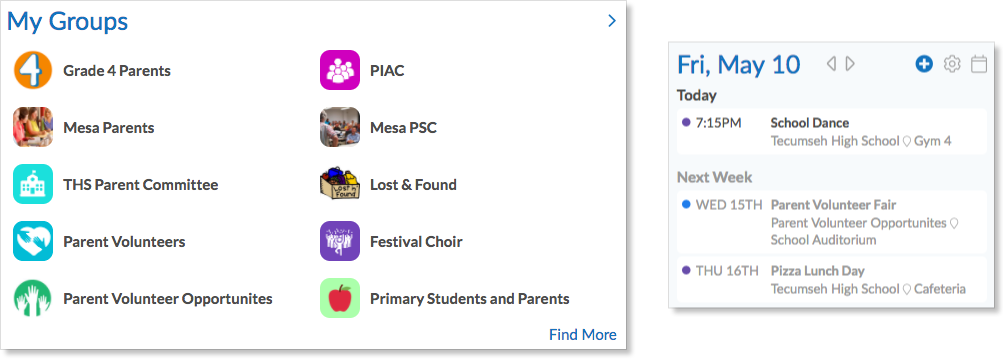Click the pink PIAC group icon

(340, 70)
